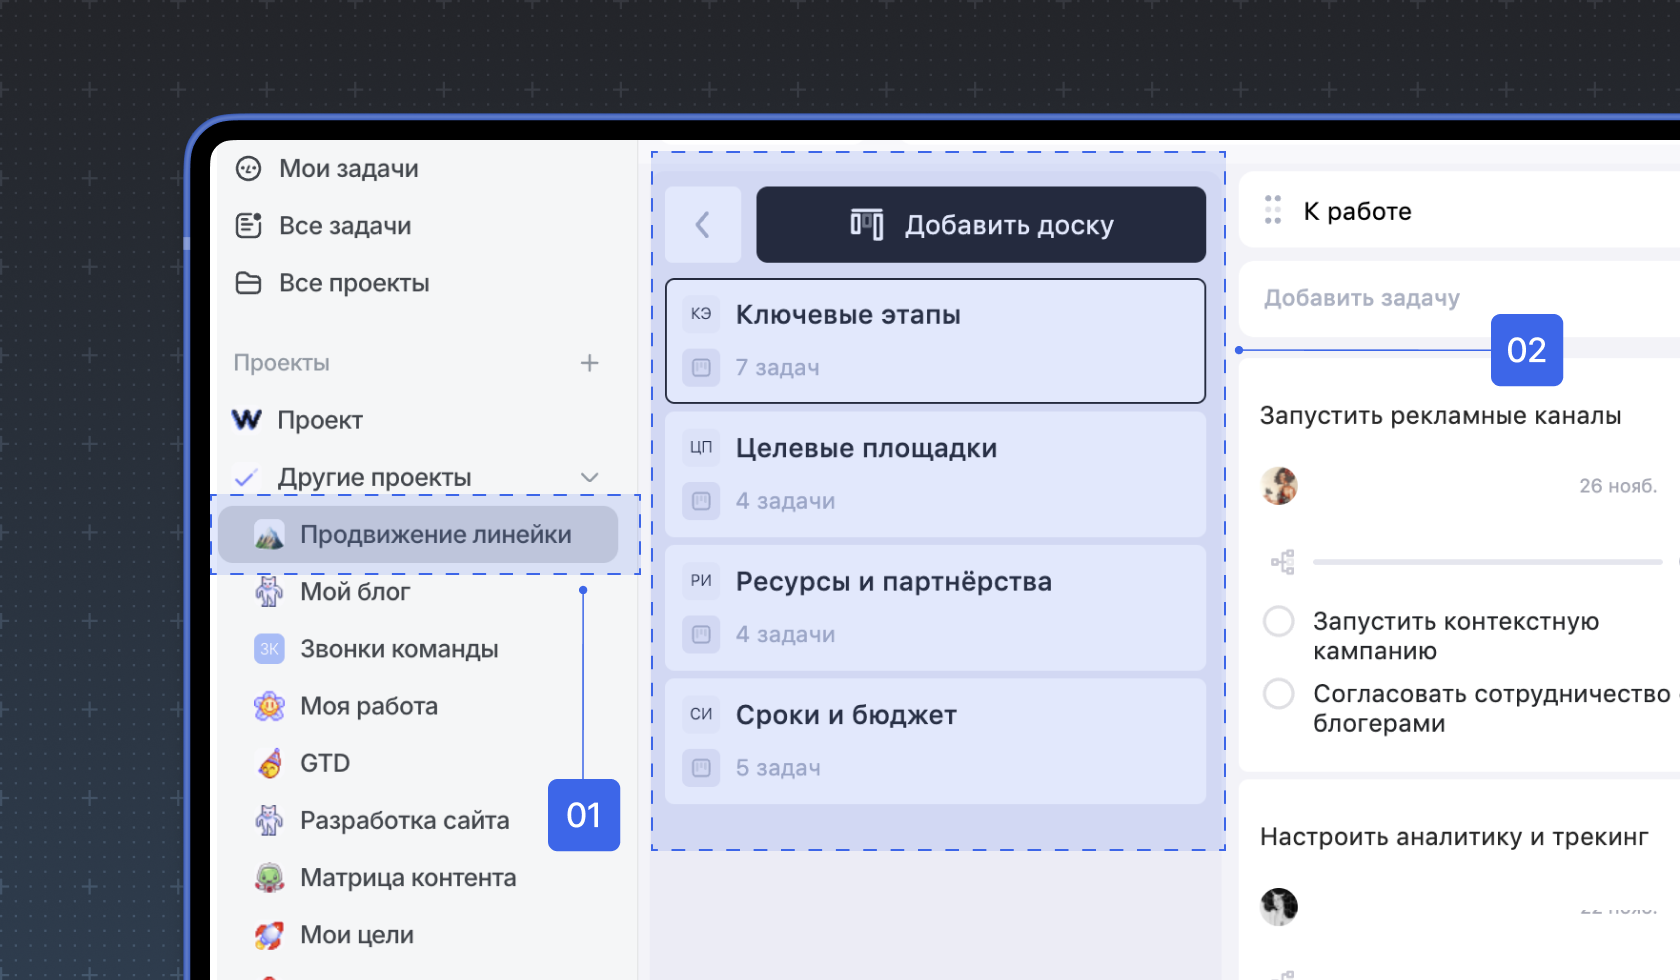Image resolution: width=1680 pixels, height=980 pixels.
Task: Collapse Другие проекты with its chevron
Action: 590,477
